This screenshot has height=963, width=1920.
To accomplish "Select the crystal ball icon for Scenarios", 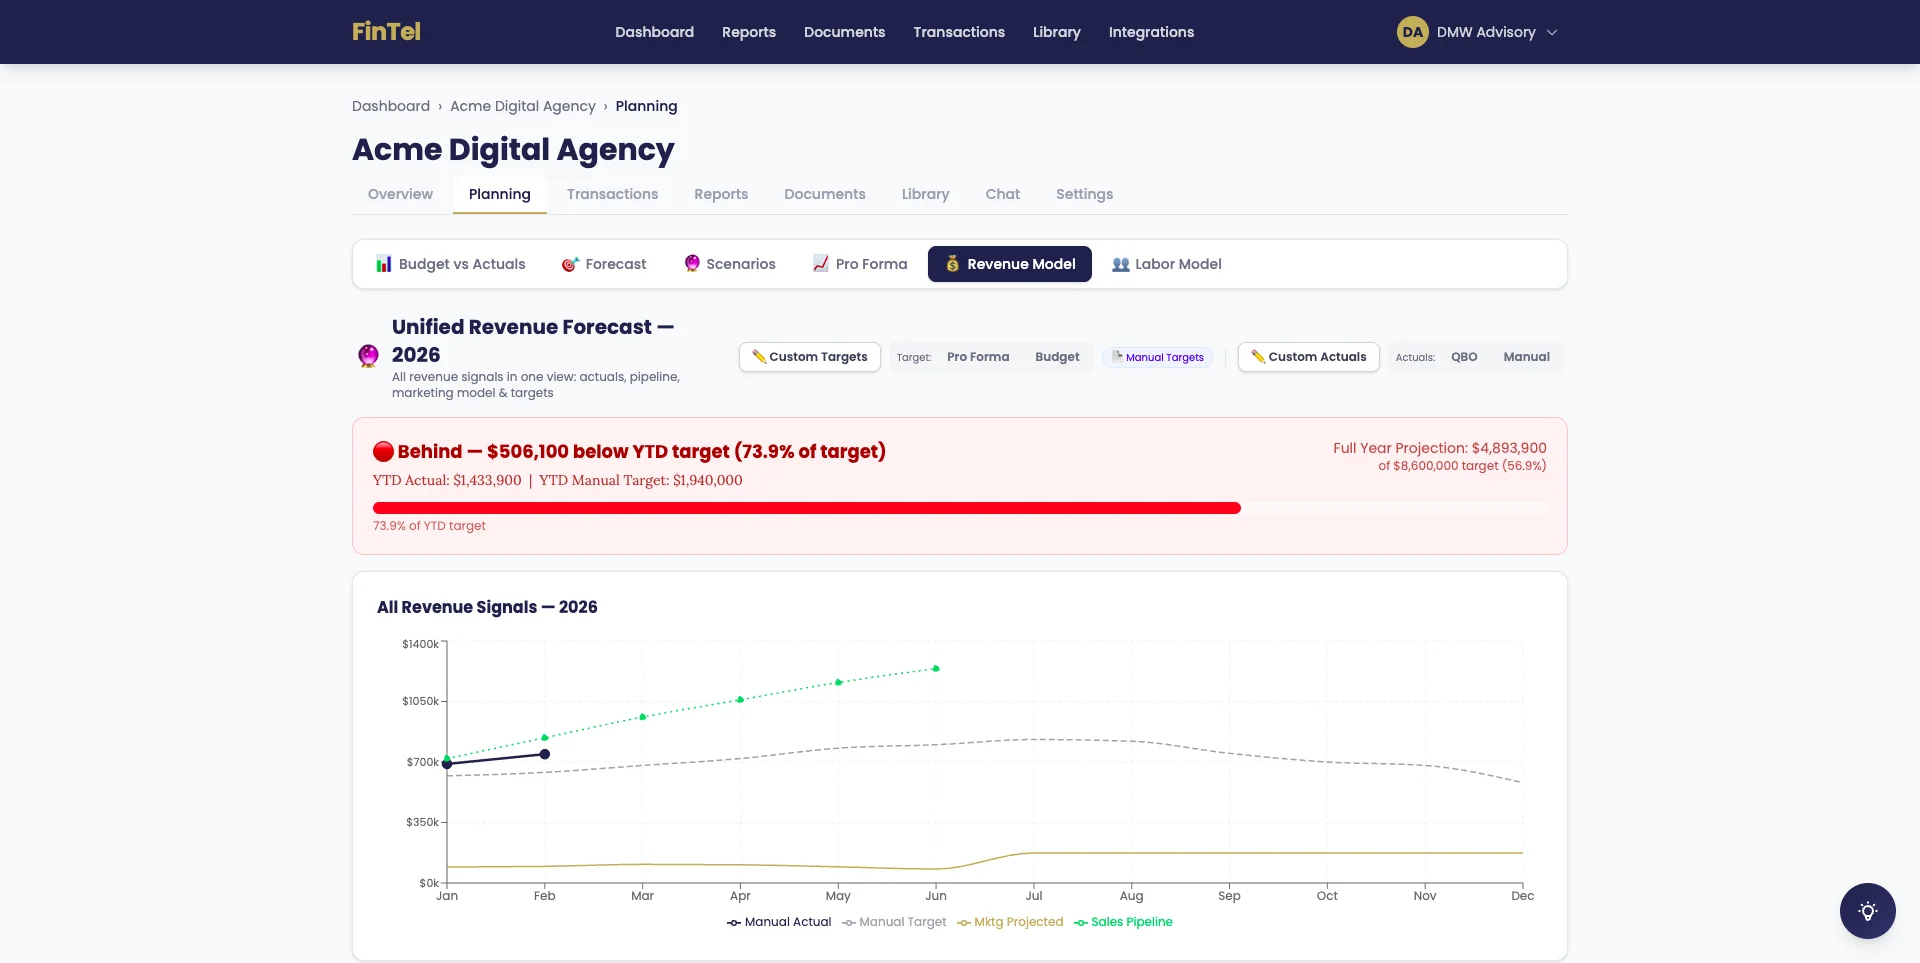I will point(692,264).
